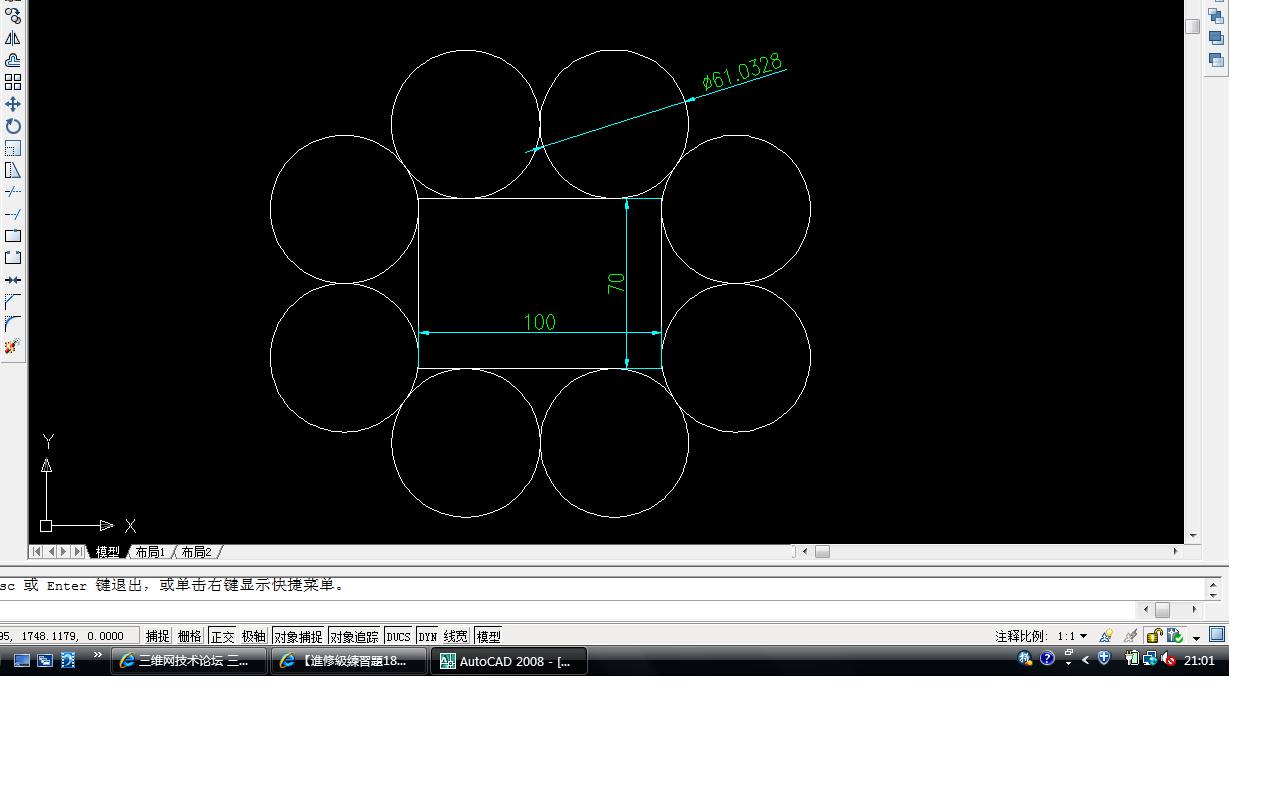
Task: Expand taskbar quick launch chevron
Action: coord(97,656)
